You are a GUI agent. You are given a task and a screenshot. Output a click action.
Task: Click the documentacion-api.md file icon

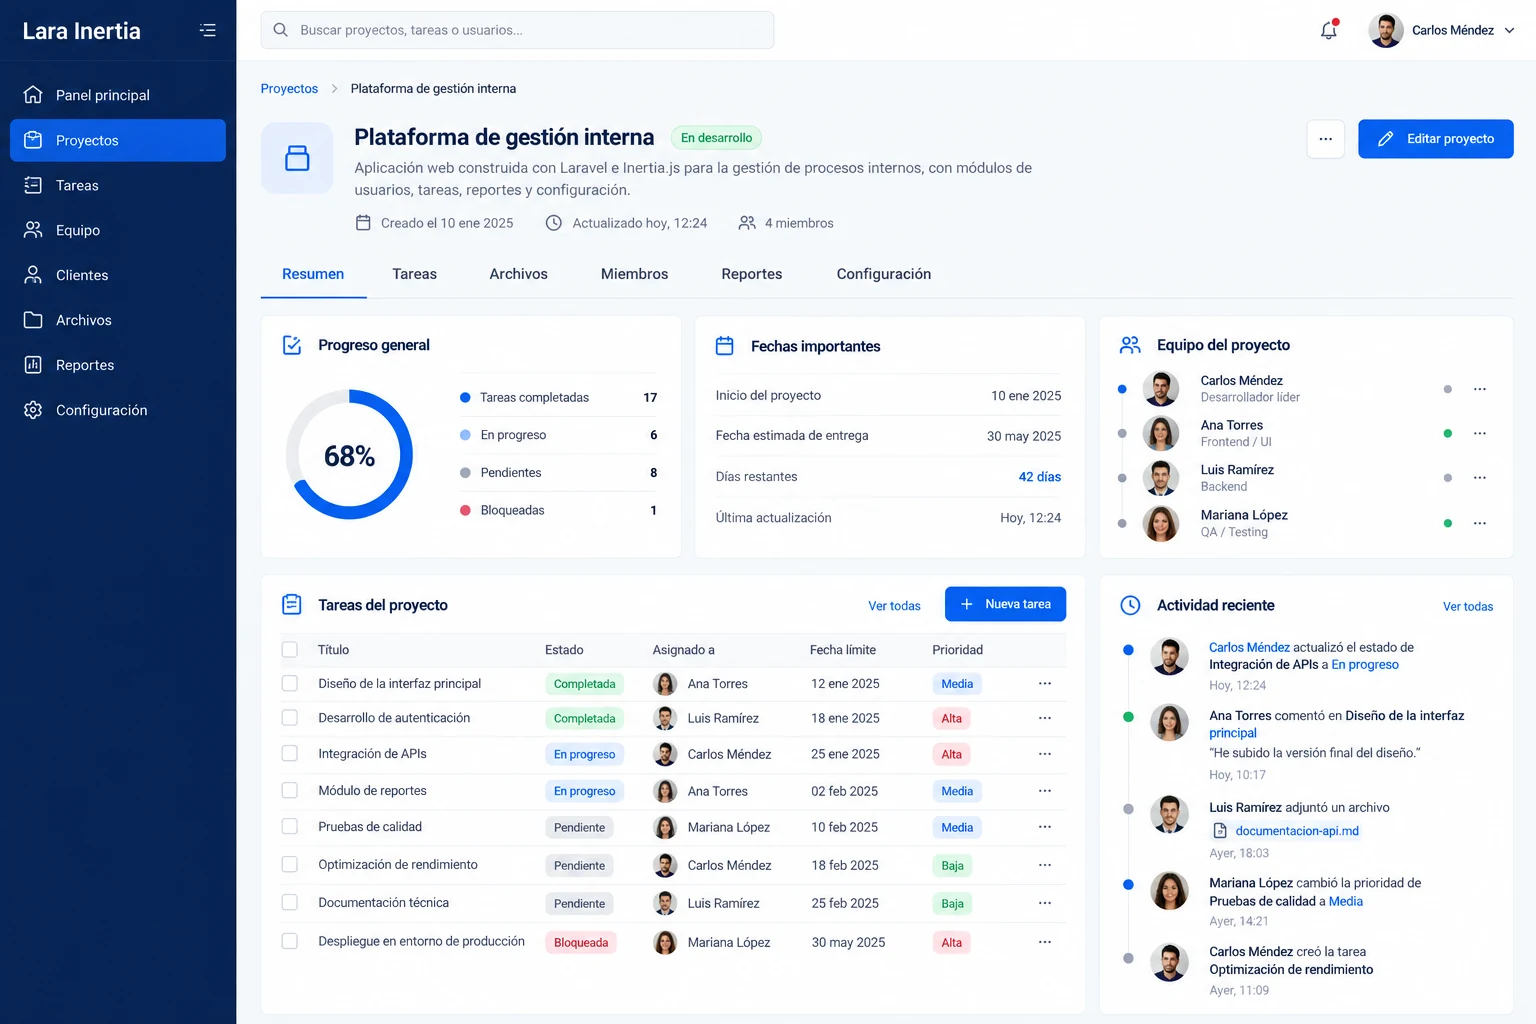coord(1220,831)
